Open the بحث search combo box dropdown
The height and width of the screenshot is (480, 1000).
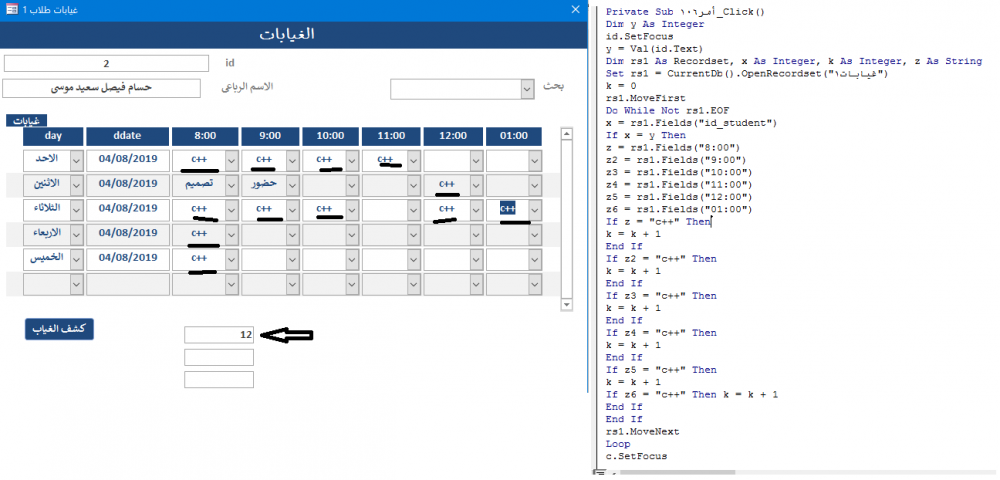(x=527, y=89)
